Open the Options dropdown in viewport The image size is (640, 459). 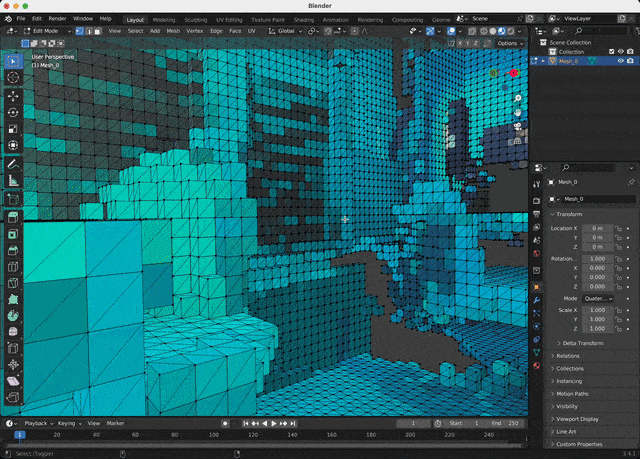(x=510, y=43)
